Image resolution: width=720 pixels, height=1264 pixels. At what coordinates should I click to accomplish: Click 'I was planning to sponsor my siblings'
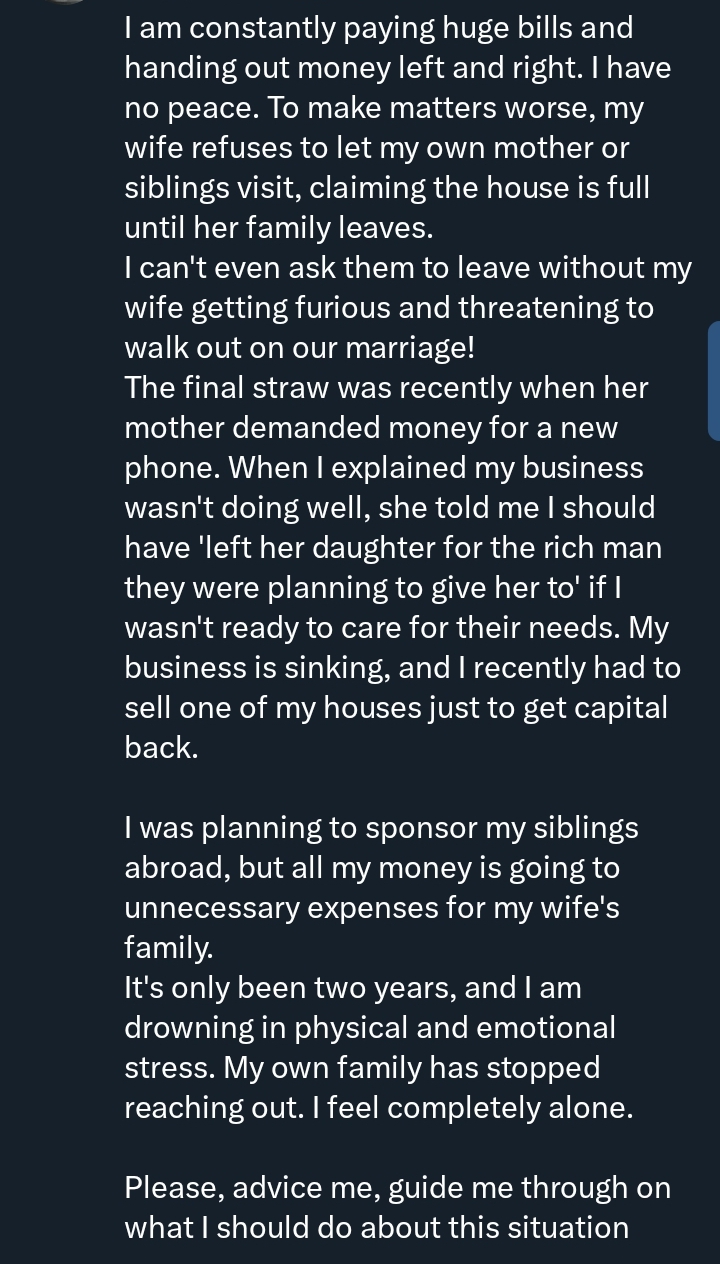381,828
